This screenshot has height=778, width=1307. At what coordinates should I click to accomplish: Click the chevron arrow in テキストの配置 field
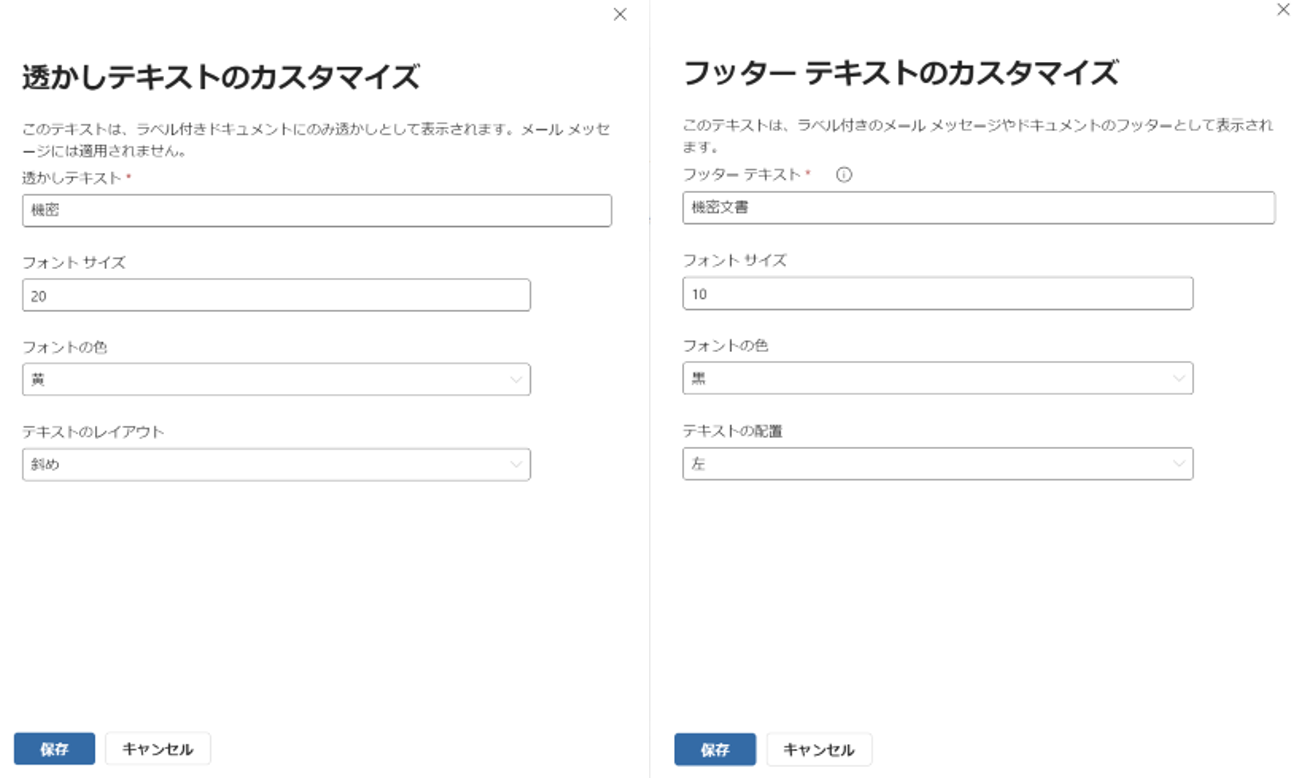(x=1179, y=464)
